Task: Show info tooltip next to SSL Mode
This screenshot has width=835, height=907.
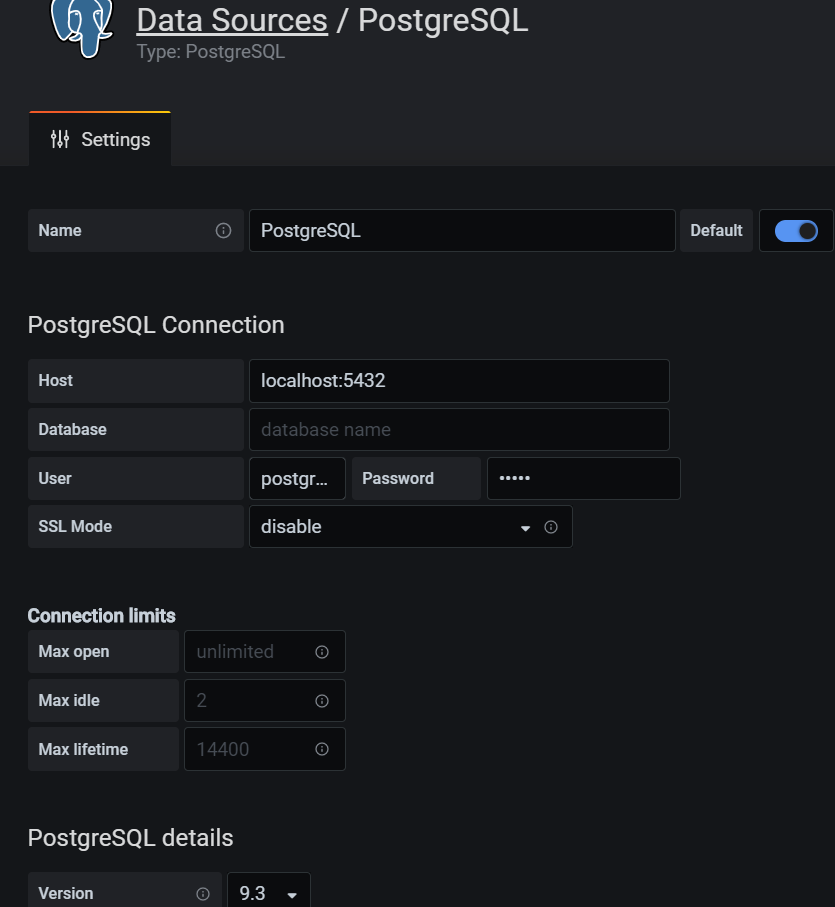Action: click(551, 527)
